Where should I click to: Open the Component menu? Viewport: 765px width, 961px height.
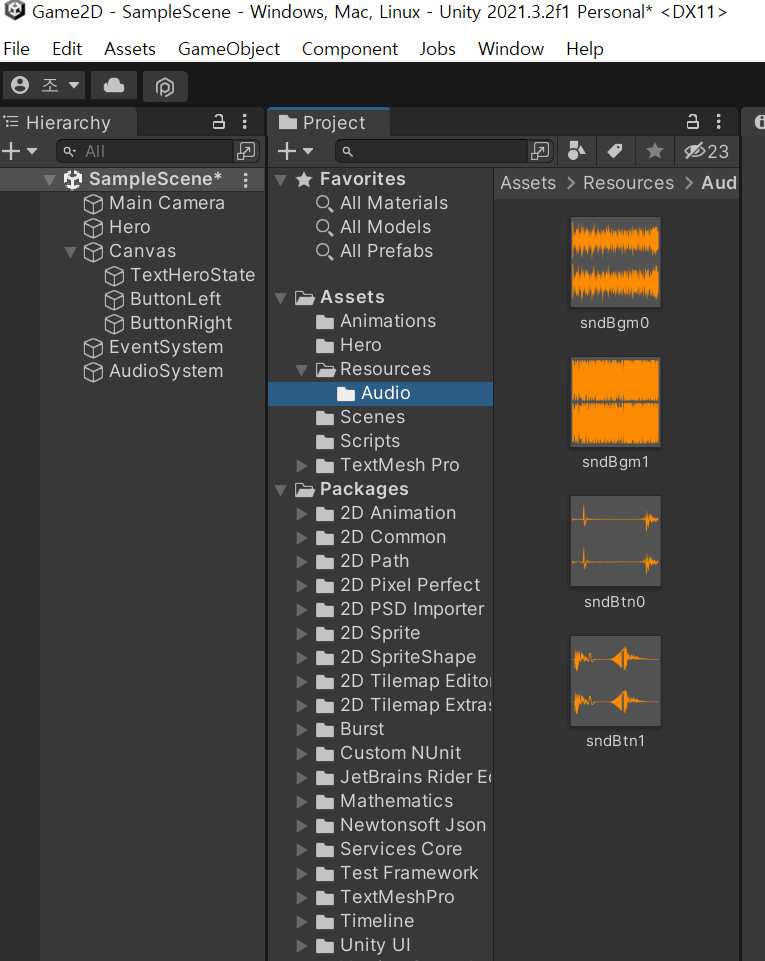[x=349, y=49]
